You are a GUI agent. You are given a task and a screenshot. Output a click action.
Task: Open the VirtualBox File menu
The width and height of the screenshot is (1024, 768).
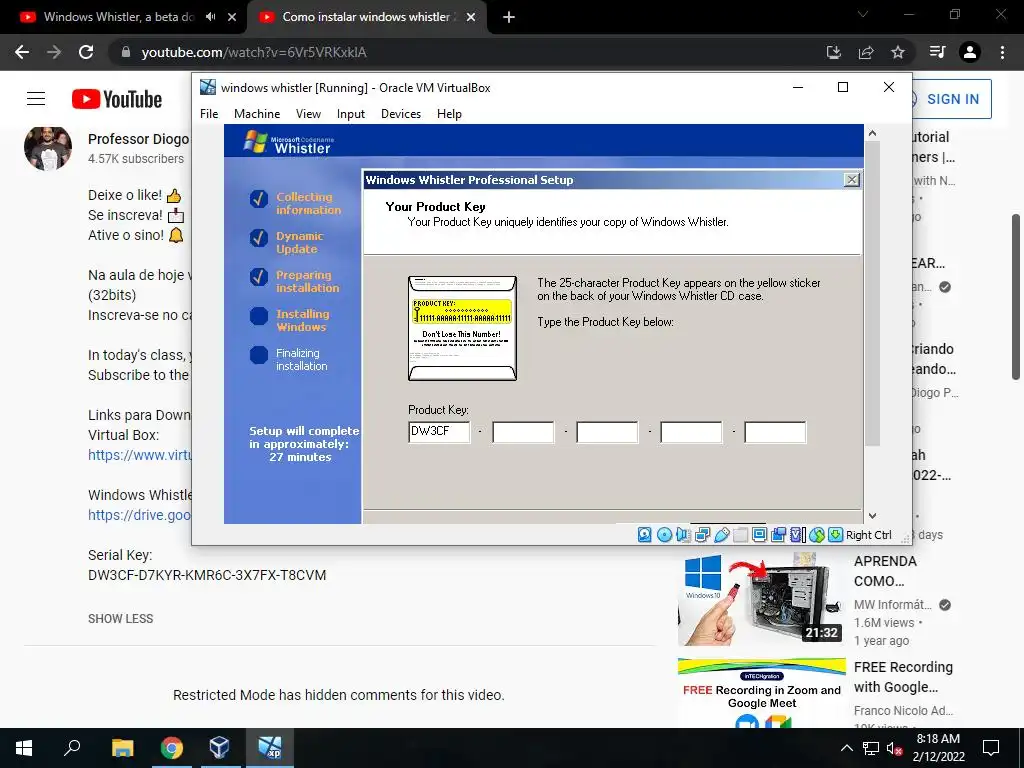pyautogui.click(x=209, y=114)
